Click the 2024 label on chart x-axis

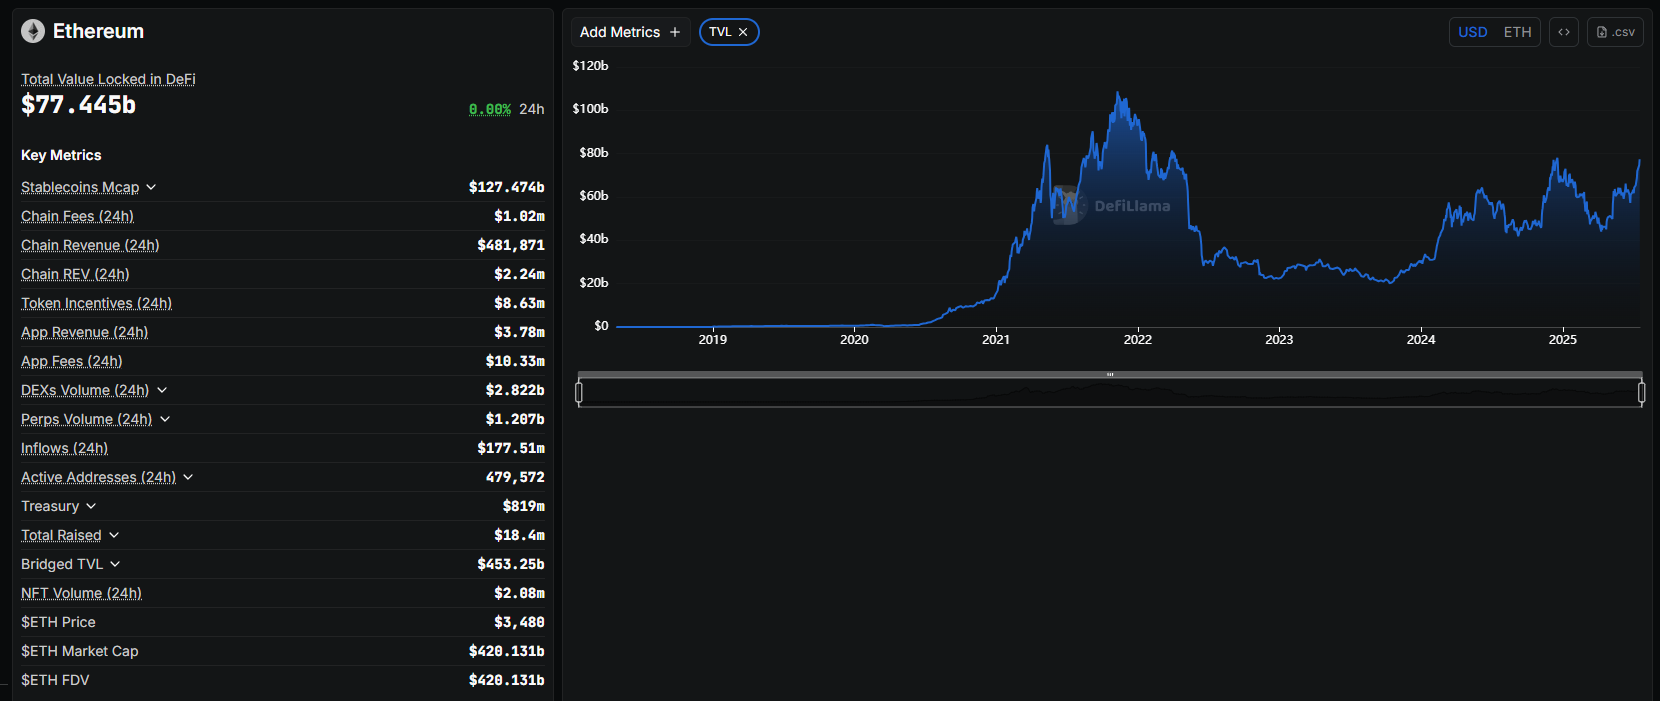(1421, 340)
